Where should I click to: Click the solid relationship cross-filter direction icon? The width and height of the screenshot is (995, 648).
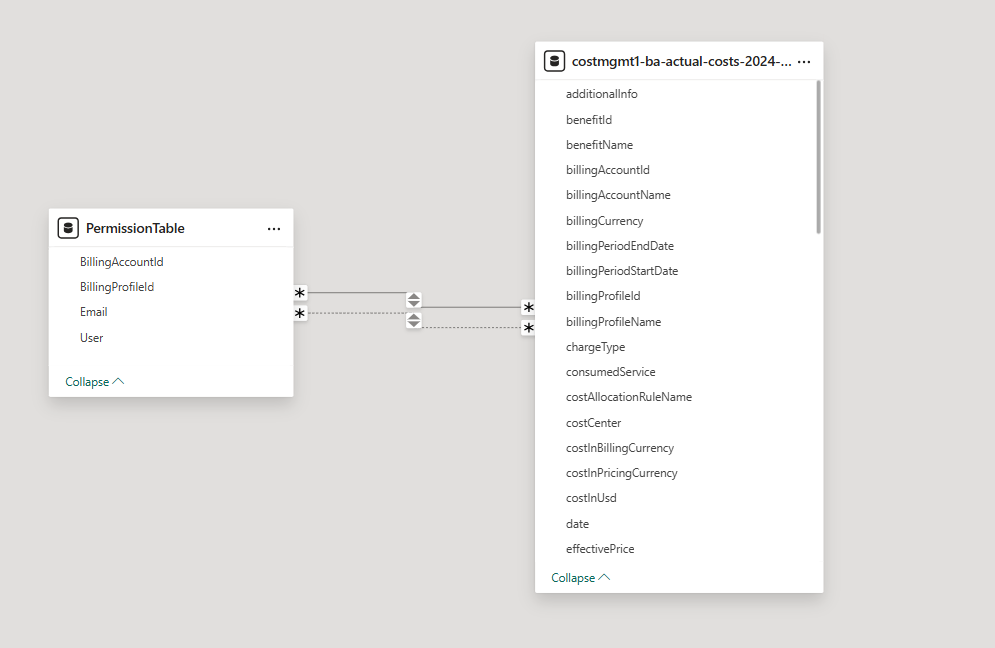point(414,300)
